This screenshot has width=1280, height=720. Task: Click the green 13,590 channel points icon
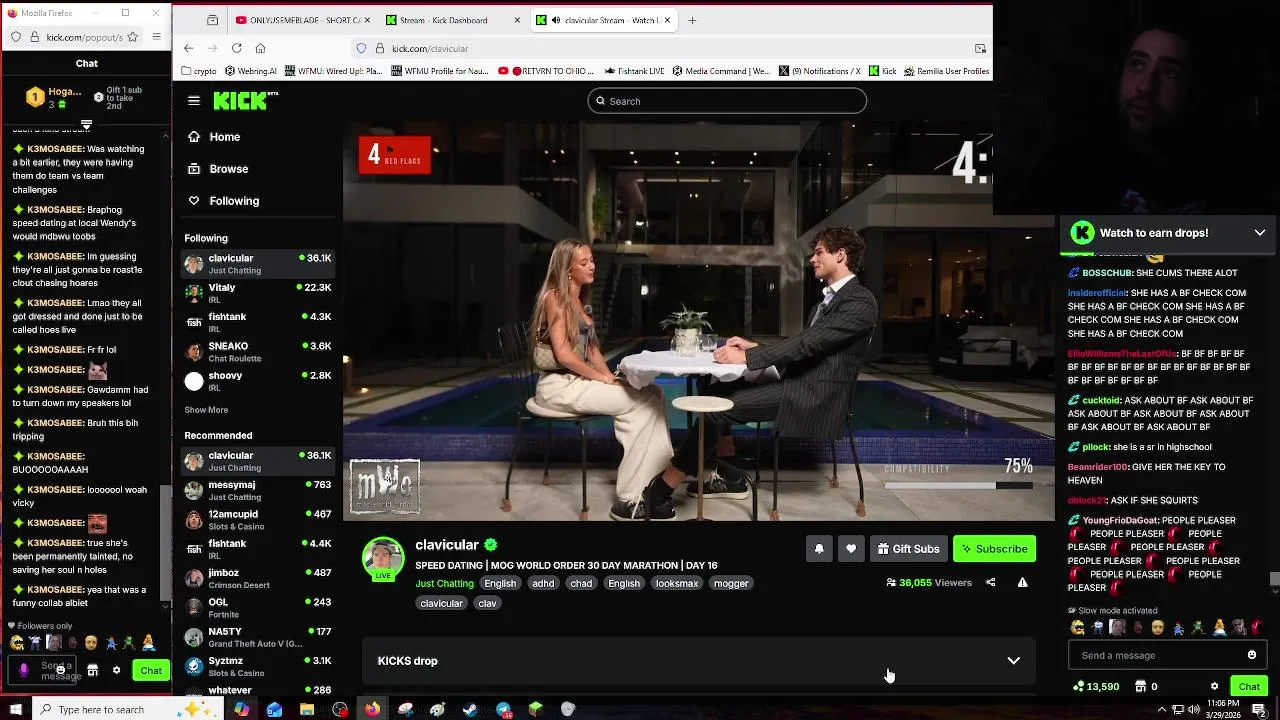(1078, 686)
